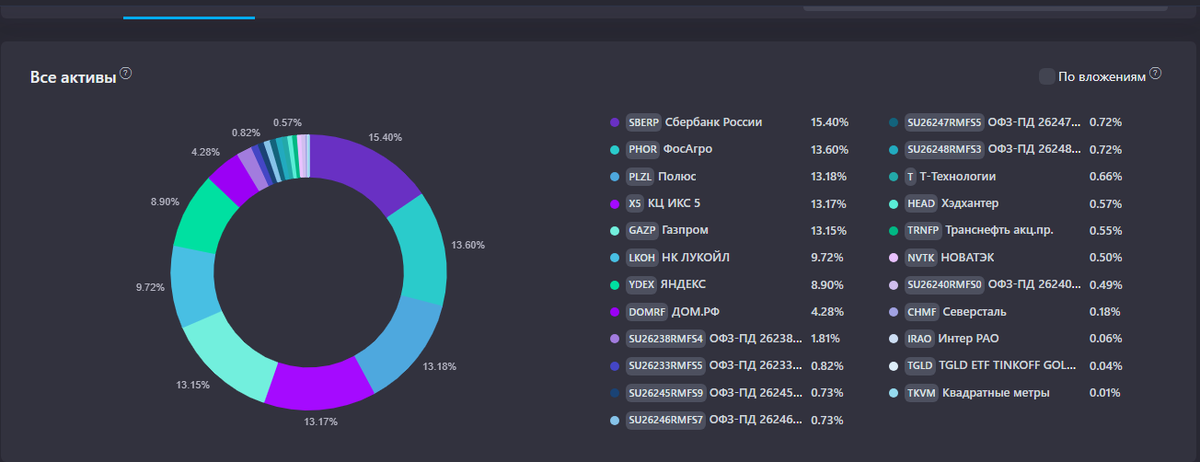The height and width of the screenshot is (462, 1200).
Task: Select the NVTK ticker badge
Action: click(920, 257)
